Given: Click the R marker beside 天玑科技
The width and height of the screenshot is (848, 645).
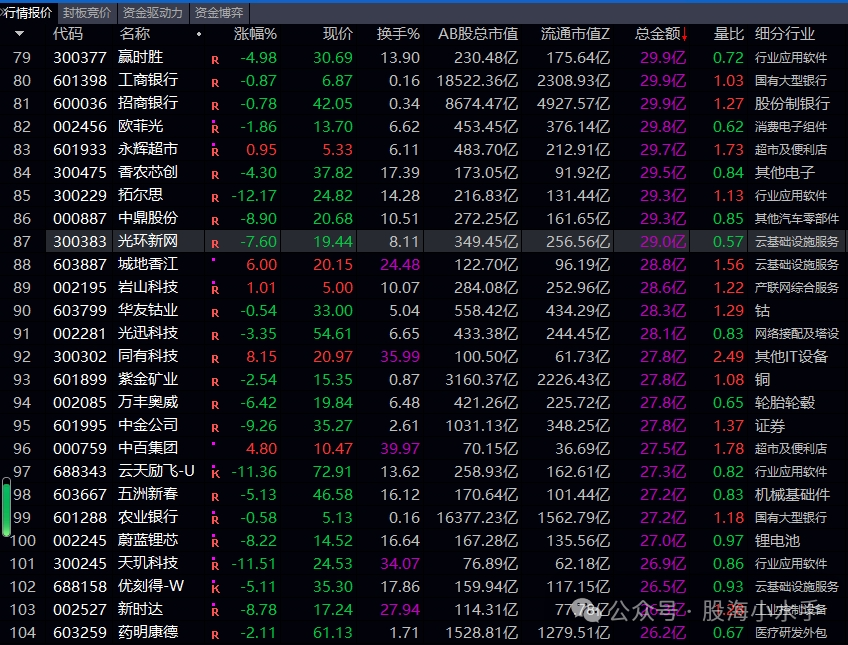Looking at the screenshot, I should [x=215, y=564].
